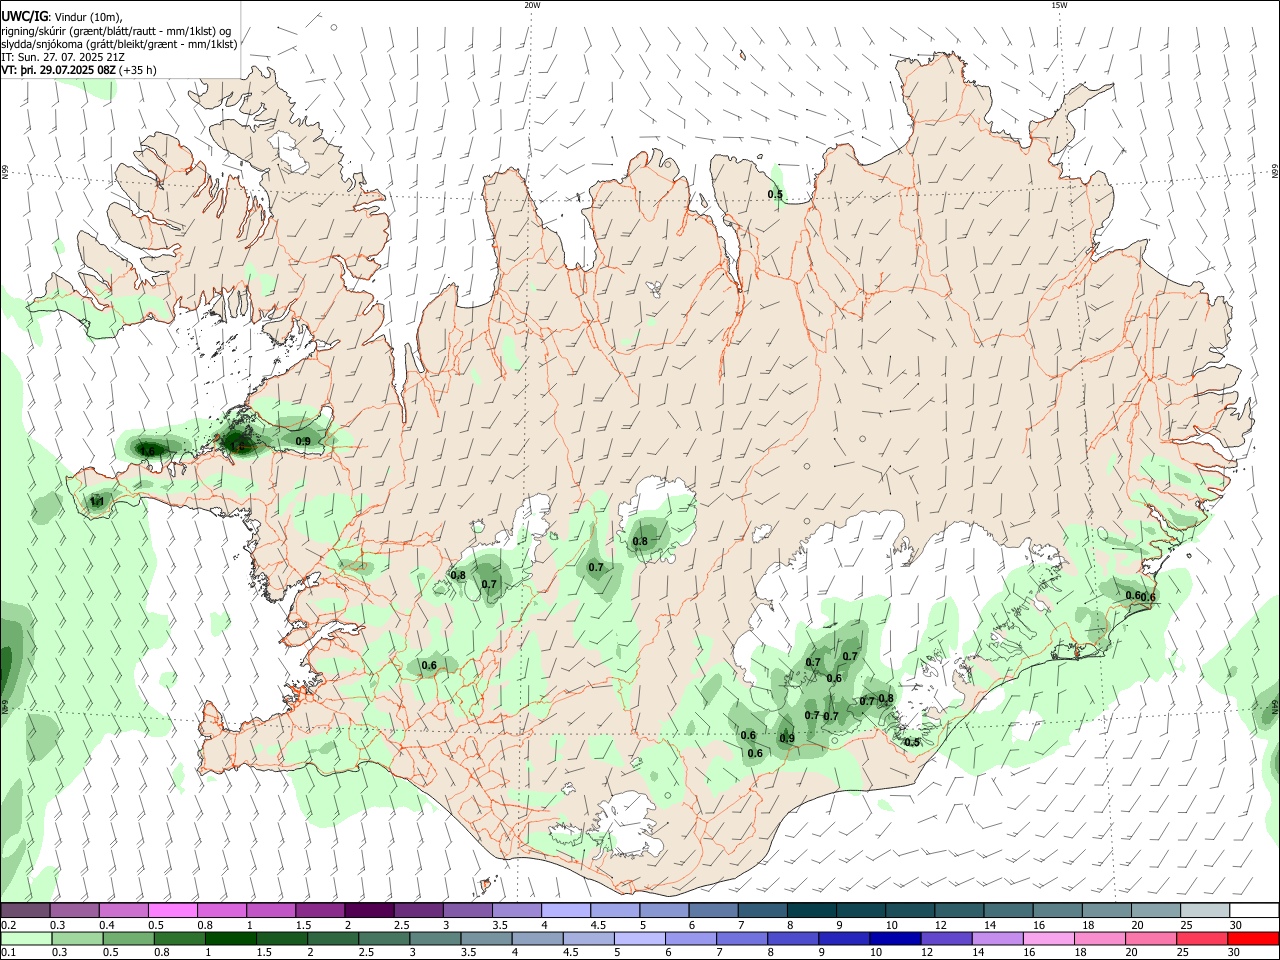The image size is (1280, 960).
Task: Pick the deep blue 10 swatch in the rain scale
Action: tap(894, 939)
